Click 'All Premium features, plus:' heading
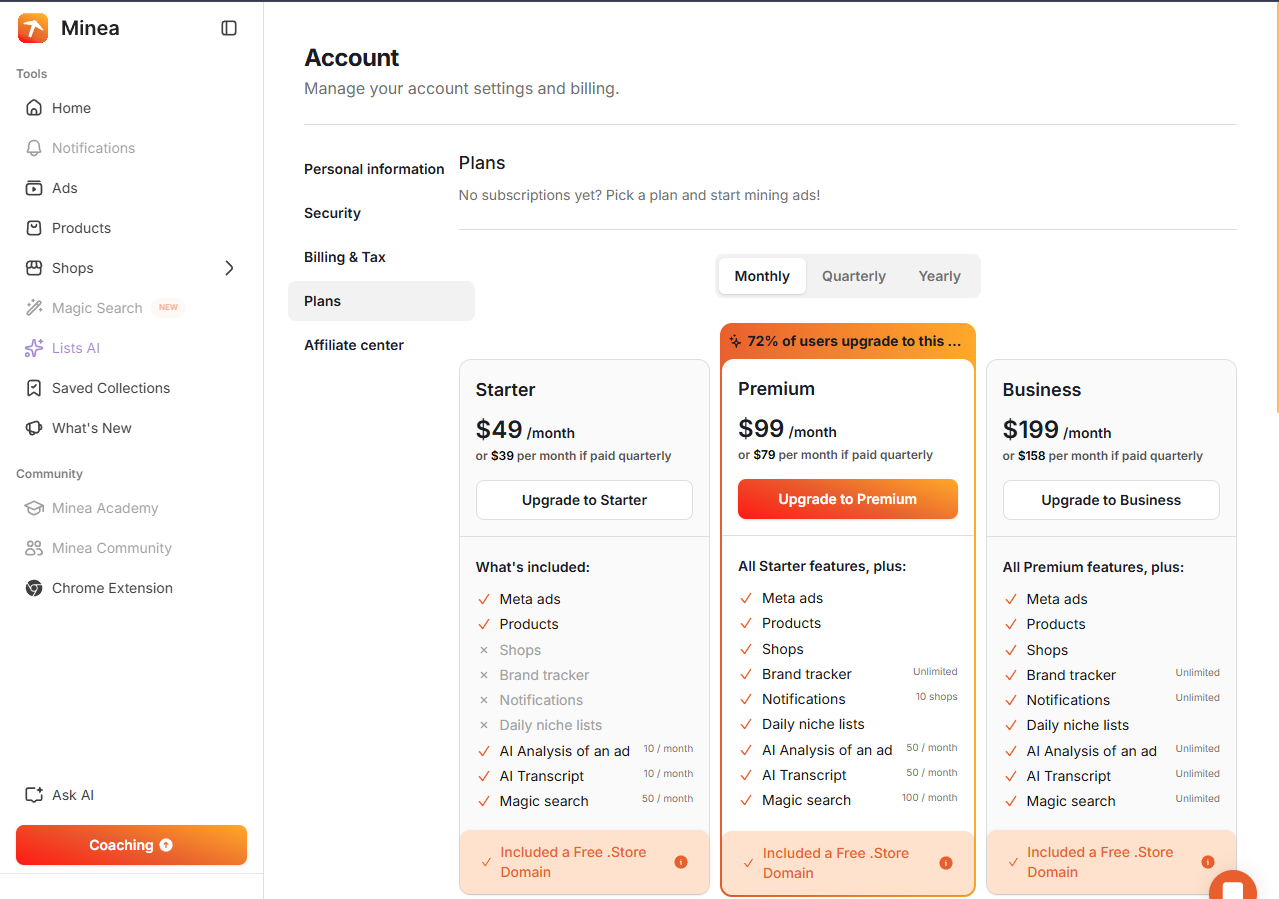 coord(1093,567)
